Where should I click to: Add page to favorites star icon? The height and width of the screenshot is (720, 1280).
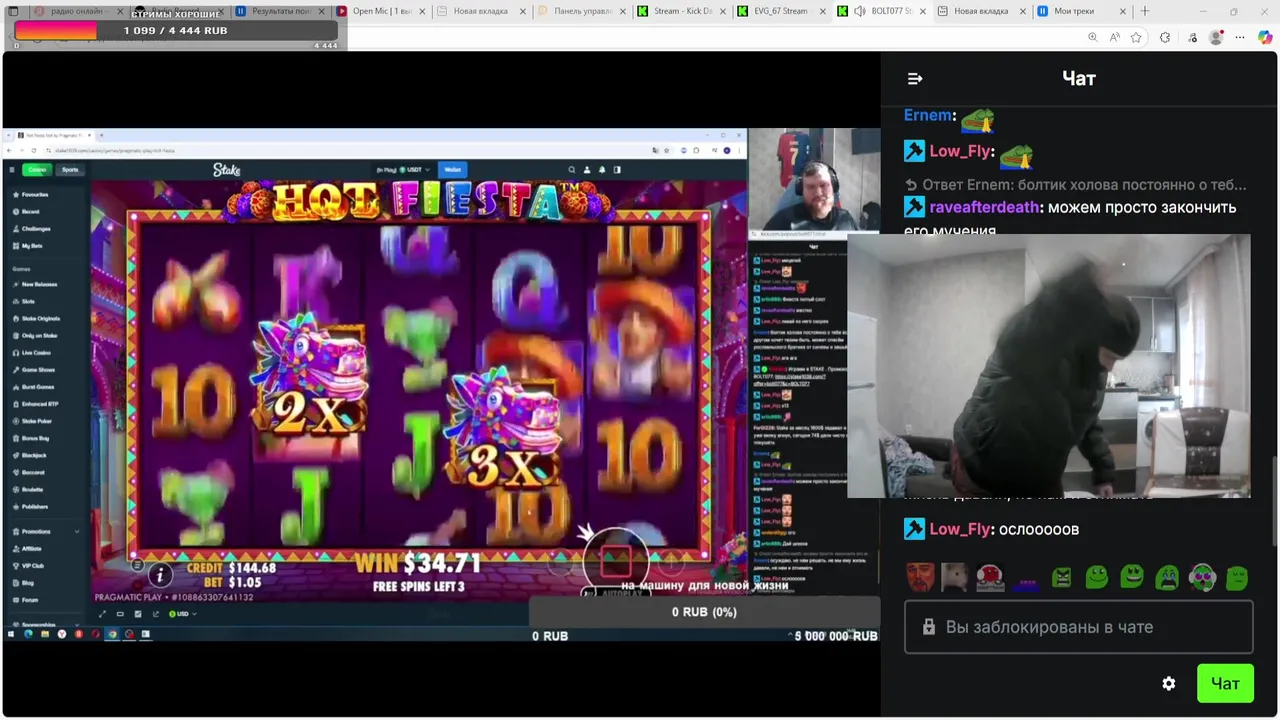pos(1136,37)
